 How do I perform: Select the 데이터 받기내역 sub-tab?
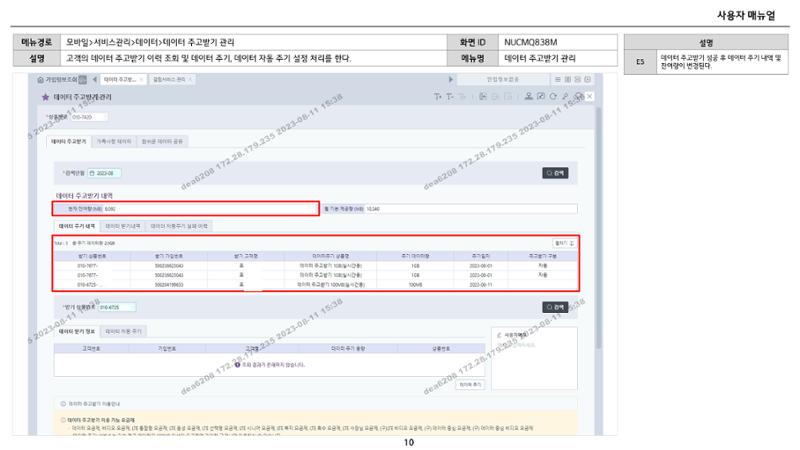click(x=122, y=226)
